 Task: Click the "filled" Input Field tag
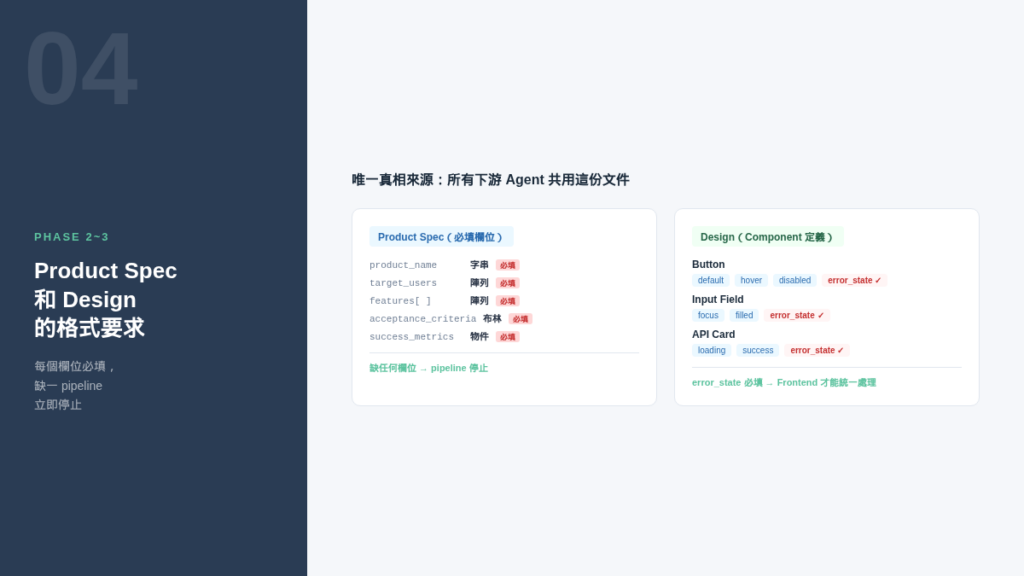(x=744, y=316)
